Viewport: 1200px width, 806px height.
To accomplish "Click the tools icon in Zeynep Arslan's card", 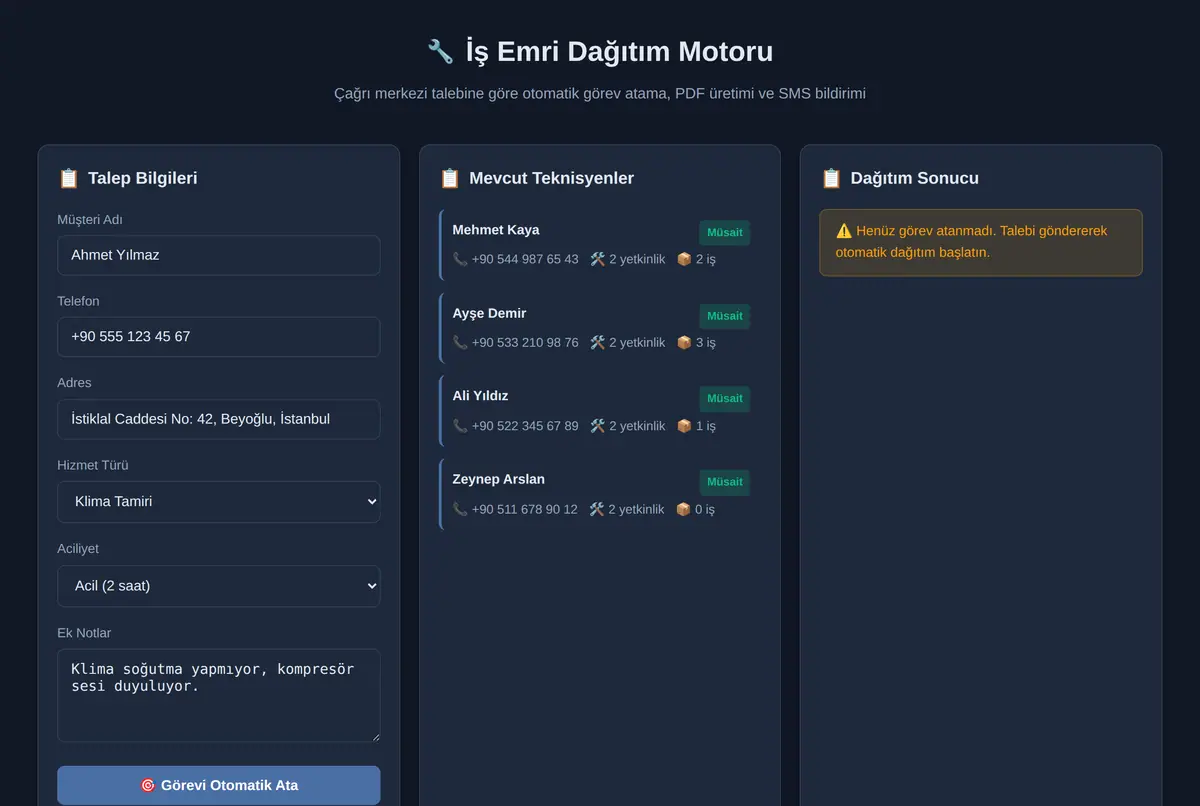I will click(x=597, y=509).
